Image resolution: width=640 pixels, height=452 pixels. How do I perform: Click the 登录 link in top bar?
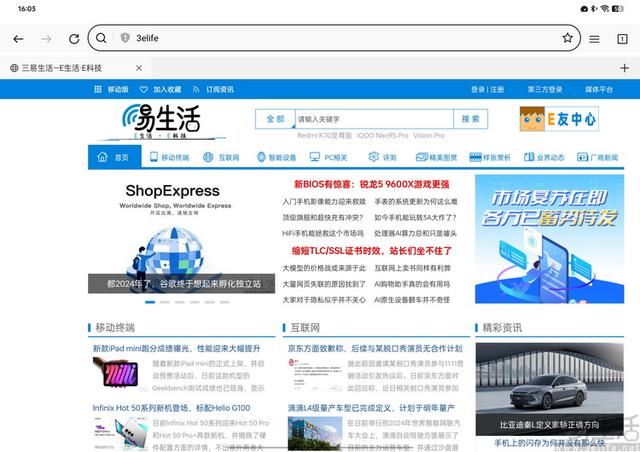tap(477, 89)
